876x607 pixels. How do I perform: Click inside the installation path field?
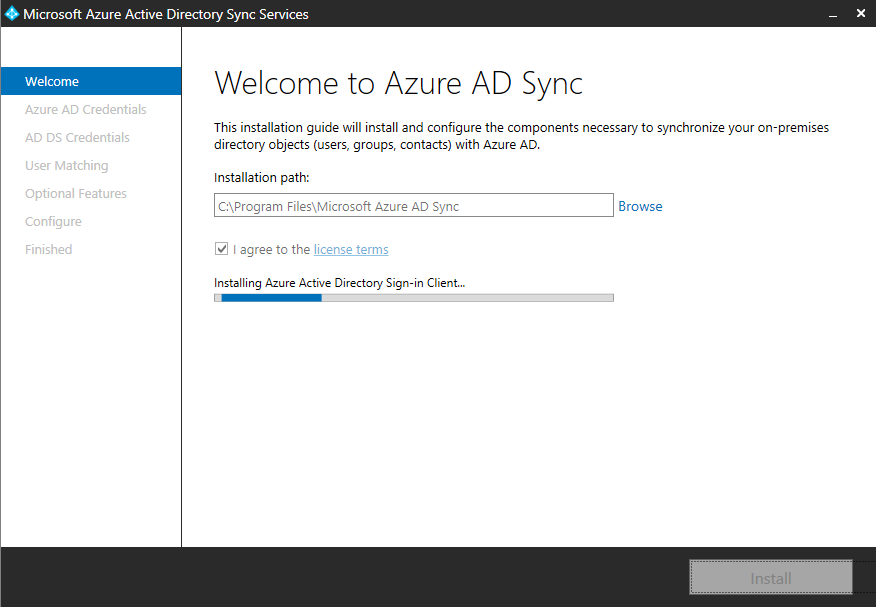click(x=413, y=205)
